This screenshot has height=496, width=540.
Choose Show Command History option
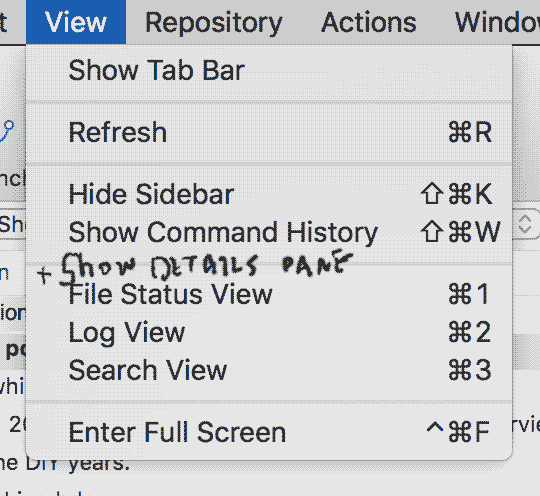point(269,232)
